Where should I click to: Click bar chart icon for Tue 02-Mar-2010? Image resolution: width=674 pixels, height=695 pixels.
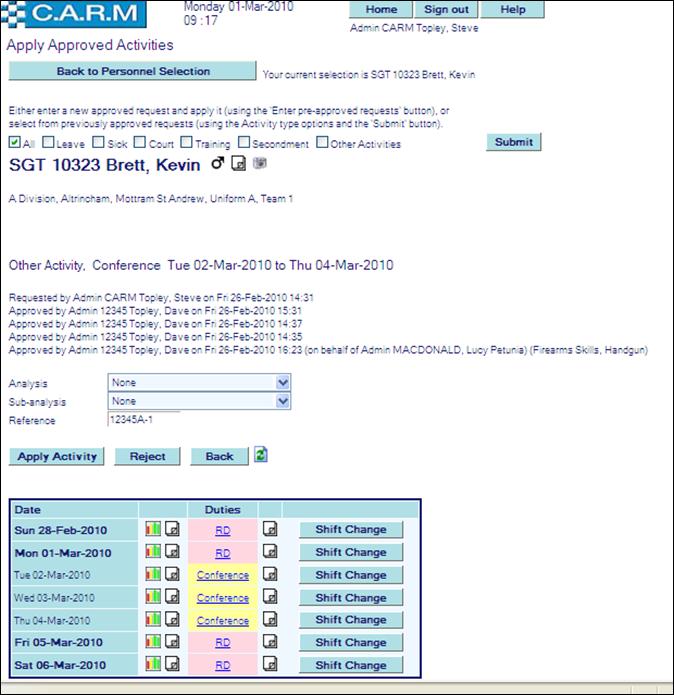click(x=153, y=575)
